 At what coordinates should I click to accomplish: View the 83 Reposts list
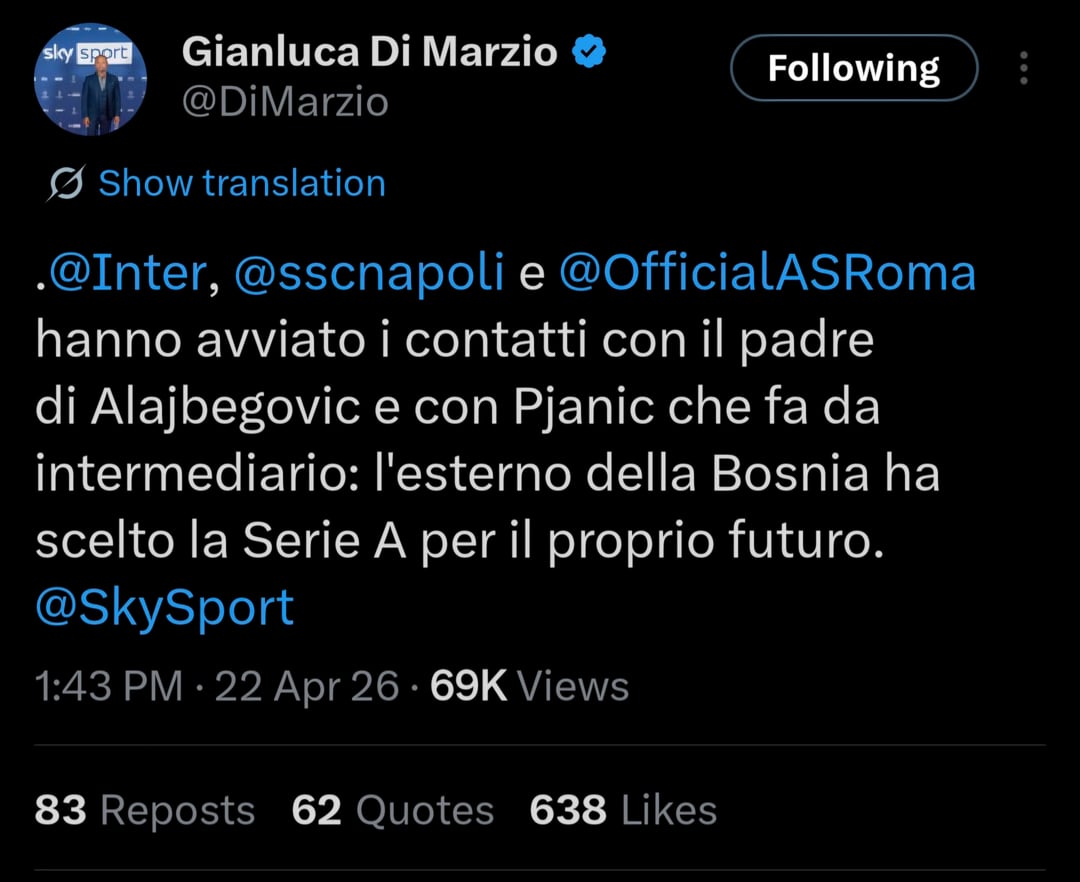click(145, 810)
